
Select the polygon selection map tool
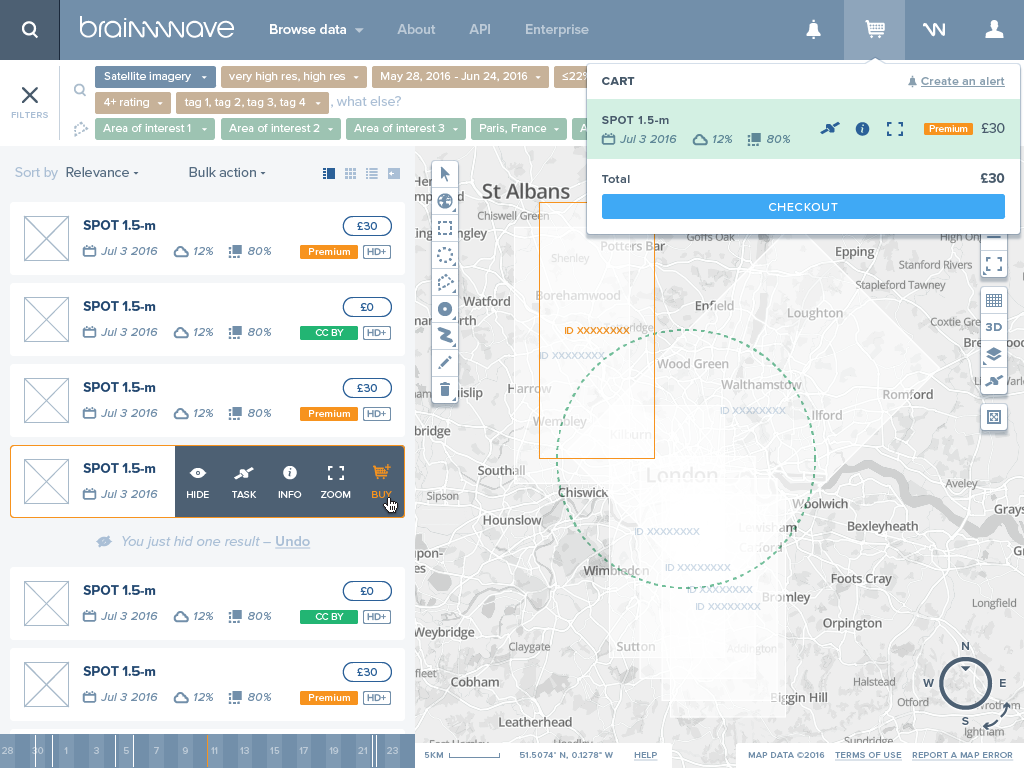pyautogui.click(x=445, y=282)
